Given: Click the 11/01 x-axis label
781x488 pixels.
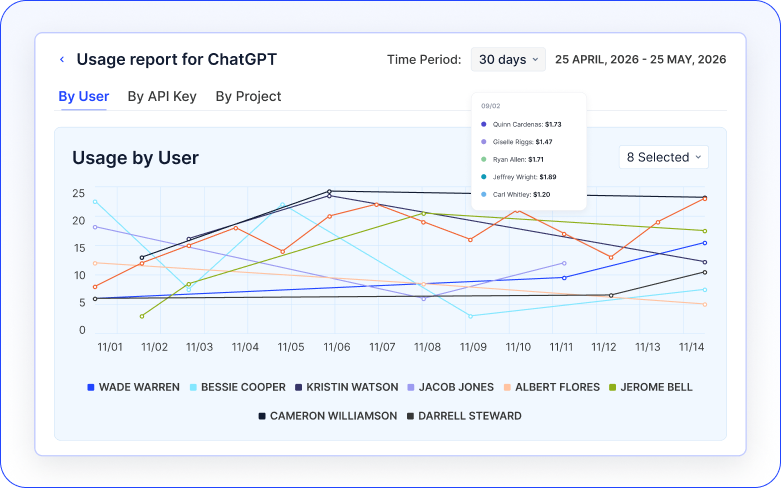Looking at the screenshot, I should point(110,347).
